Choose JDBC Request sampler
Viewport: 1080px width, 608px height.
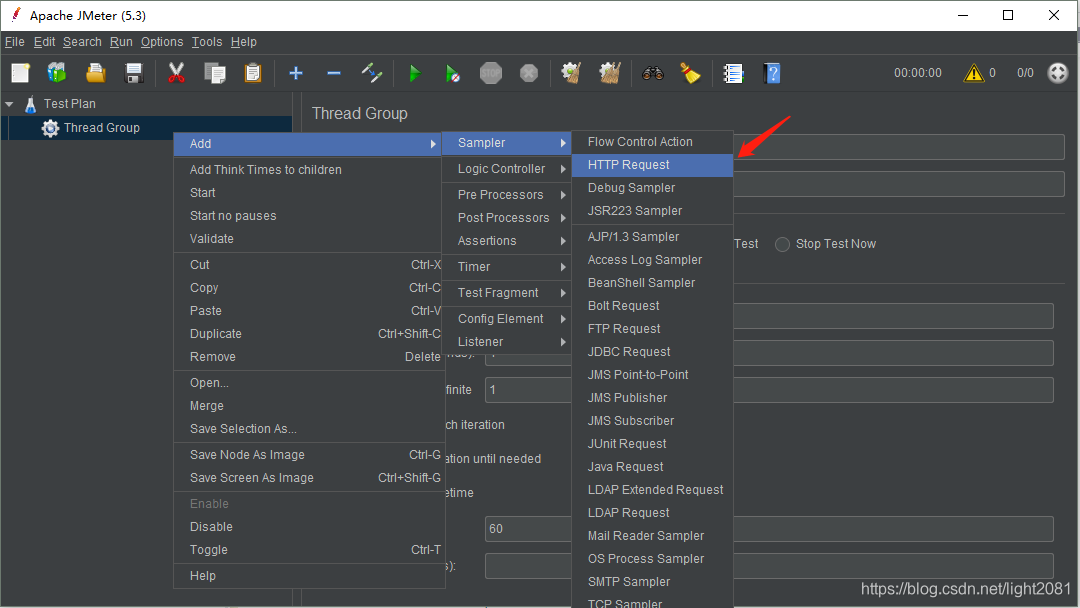(x=652, y=352)
